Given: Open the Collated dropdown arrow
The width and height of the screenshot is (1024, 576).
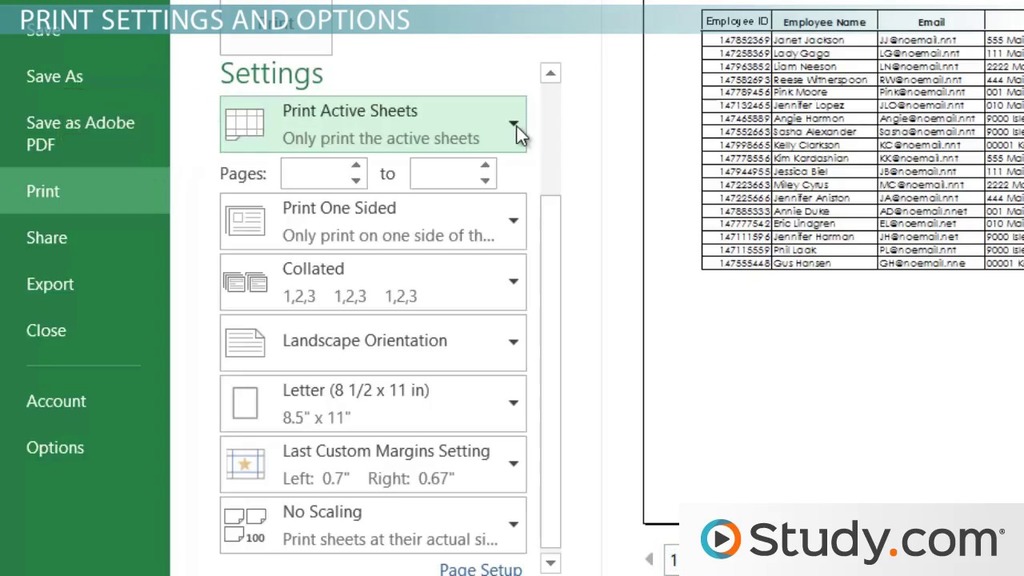Looking at the screenshot, I should (513, 282).
